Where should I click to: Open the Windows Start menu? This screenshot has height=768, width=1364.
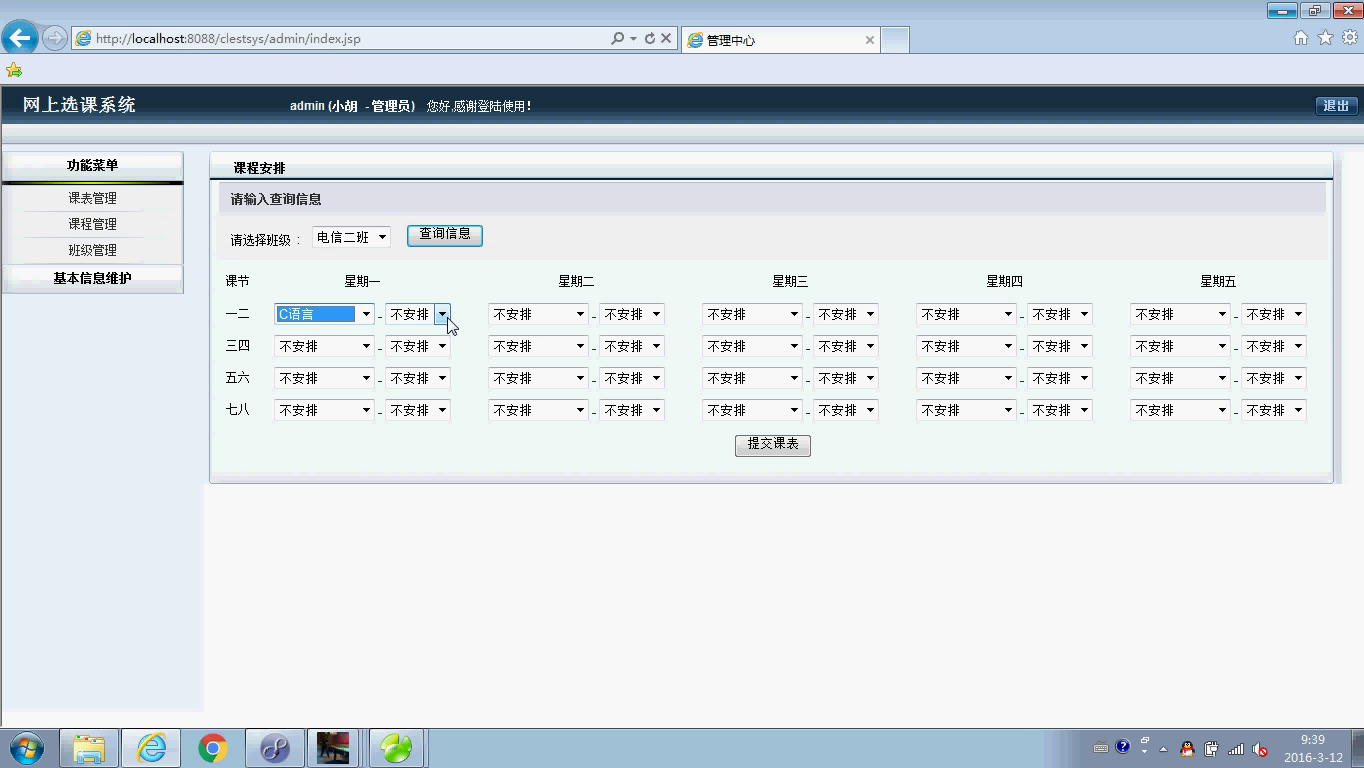pyautogui.click(x=26, y=748)
